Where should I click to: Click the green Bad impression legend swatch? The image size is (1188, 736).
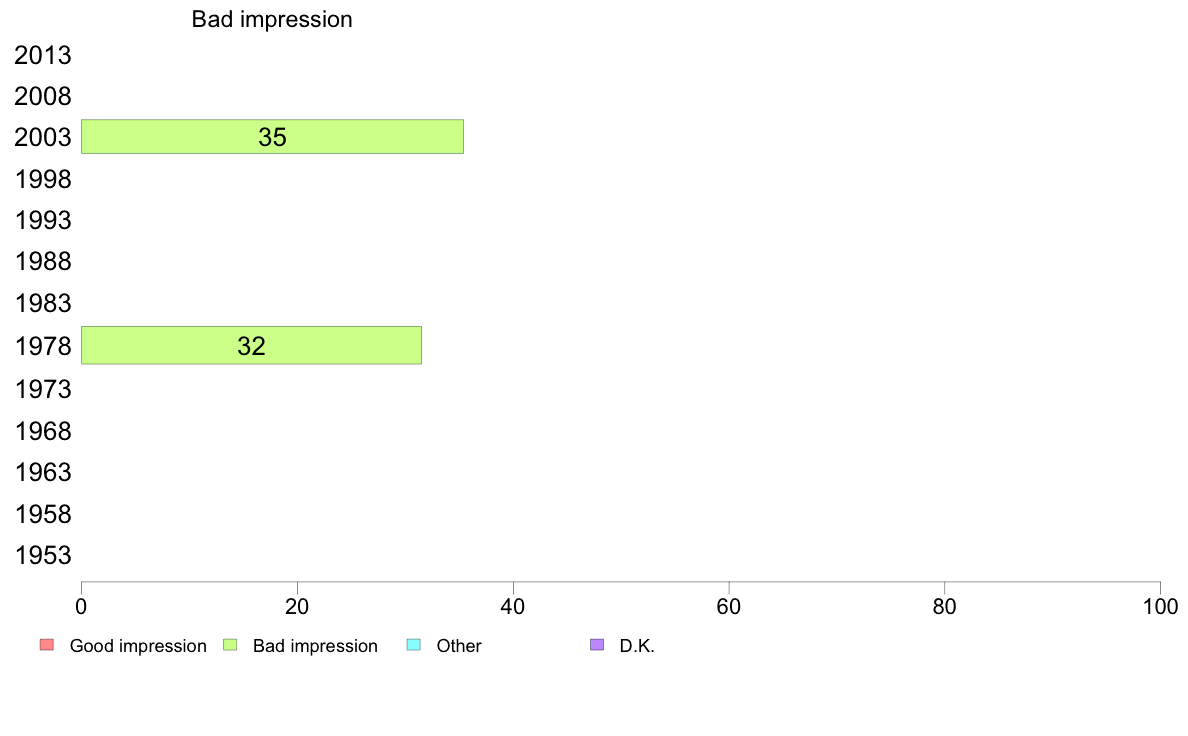click(x=229, y=645)
